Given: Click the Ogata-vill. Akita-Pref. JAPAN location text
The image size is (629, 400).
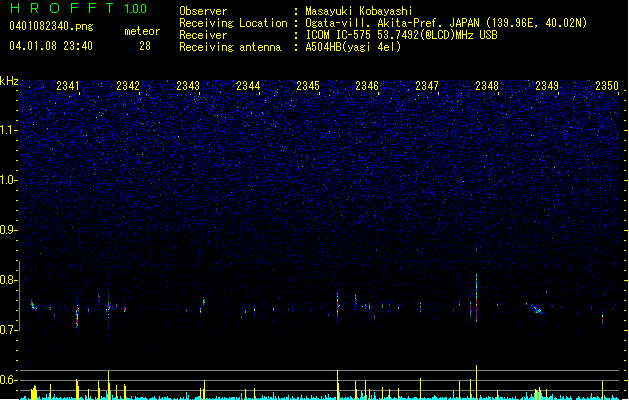Looking at the screenshot, I should pyautogui.click(x=446, y=23).
